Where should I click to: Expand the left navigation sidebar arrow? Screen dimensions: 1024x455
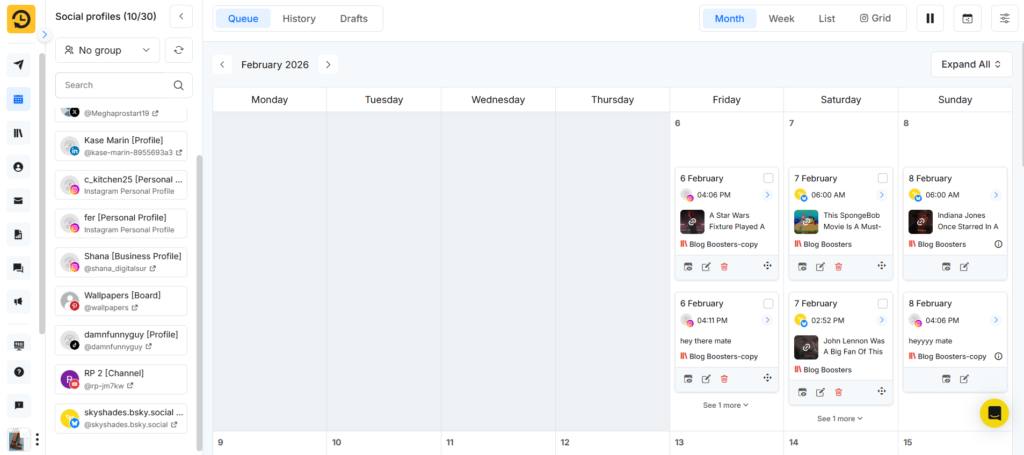point(44,35)
